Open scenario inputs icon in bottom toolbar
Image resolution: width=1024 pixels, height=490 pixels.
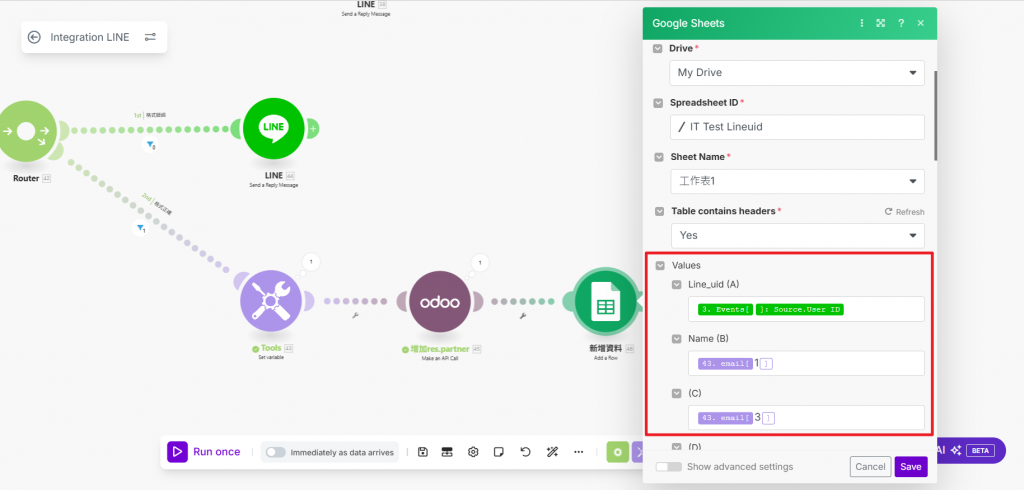447,452
